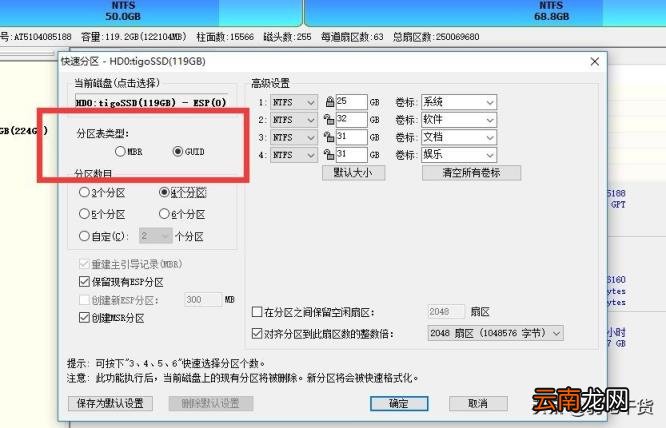Viewport: 666px width, 428px height.
Task: Toggle the lock icon for partition 4 size
Action: tap(329, 155)
